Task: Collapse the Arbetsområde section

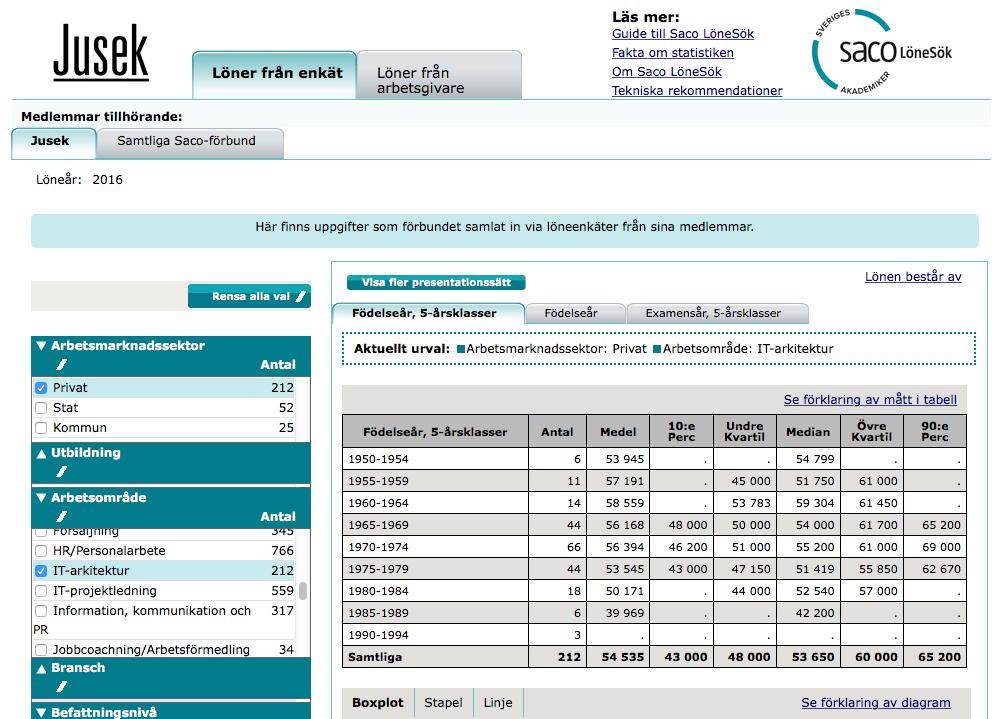Action: tap(42, 498)
